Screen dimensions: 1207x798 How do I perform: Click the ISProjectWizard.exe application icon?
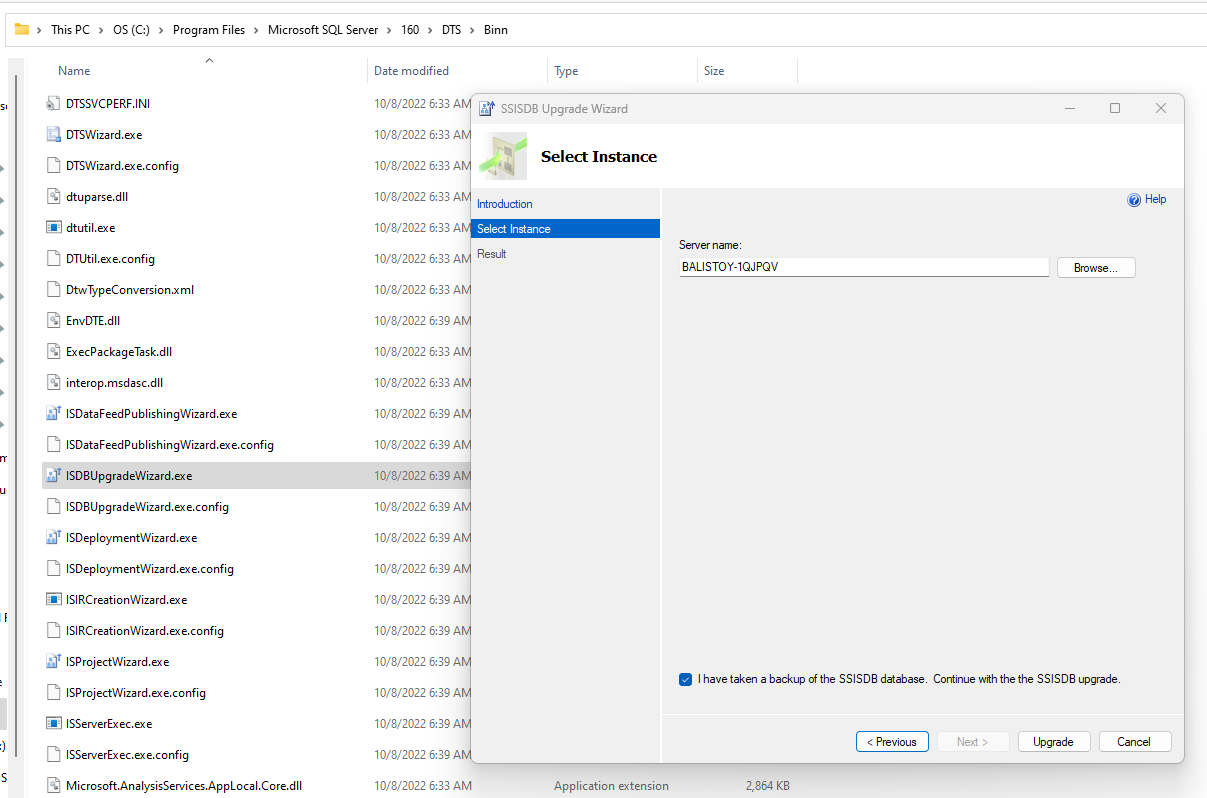coord(54,661)
